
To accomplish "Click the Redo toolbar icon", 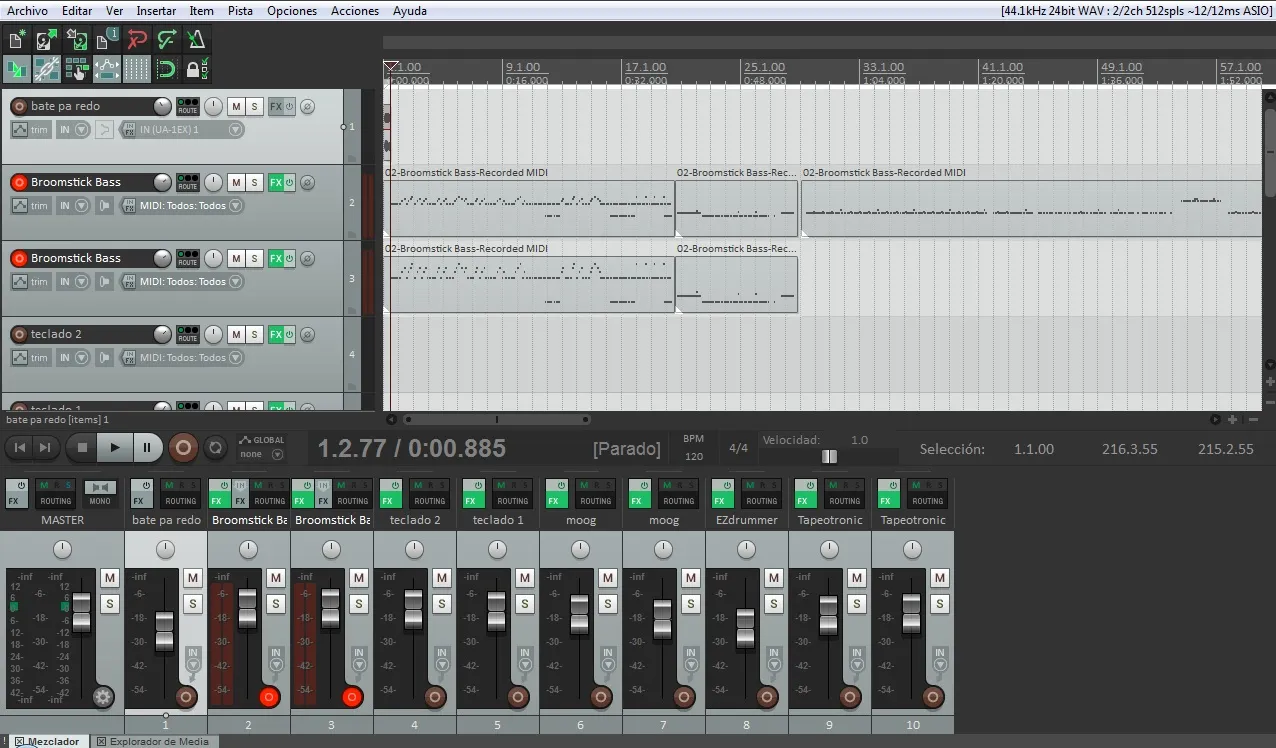I will [x=166, y=40].
